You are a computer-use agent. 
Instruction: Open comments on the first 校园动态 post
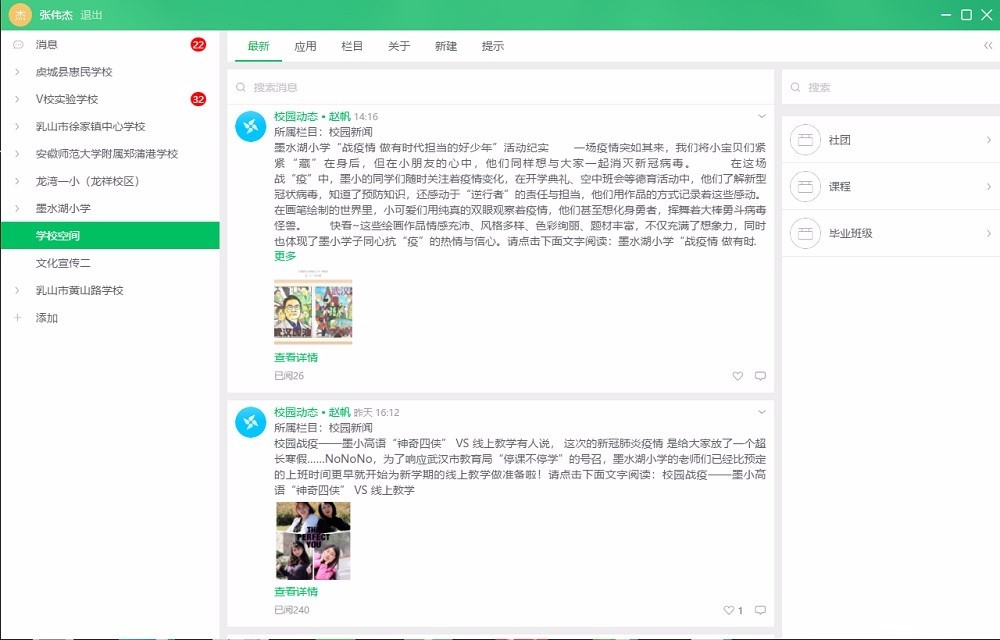[760, 376]
